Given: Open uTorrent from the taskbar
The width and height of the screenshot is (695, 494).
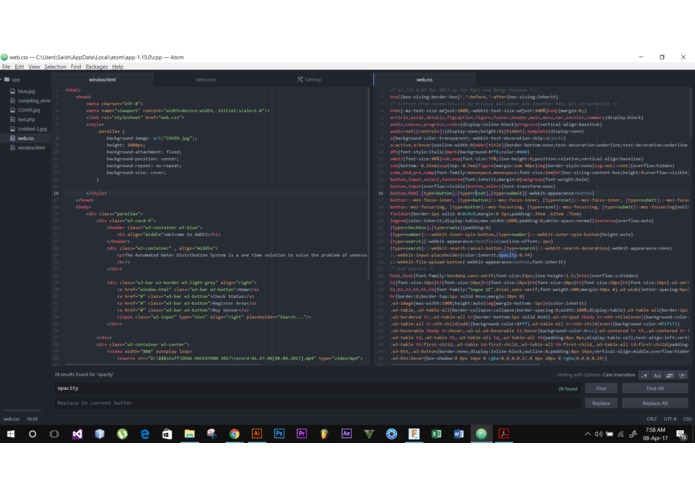Looking at the screenshot, I should (122, 434).
